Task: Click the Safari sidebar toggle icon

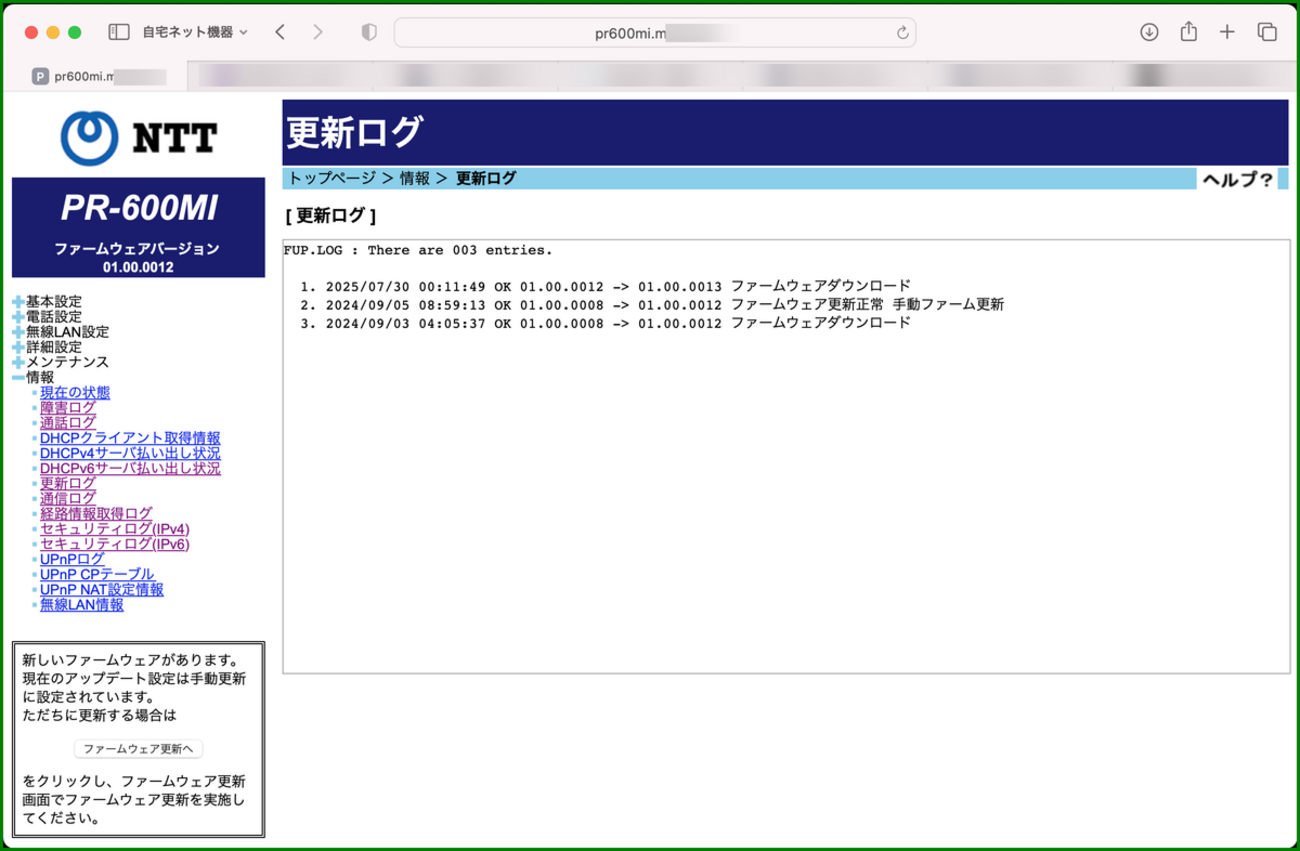Action: (x=119, y=32)
